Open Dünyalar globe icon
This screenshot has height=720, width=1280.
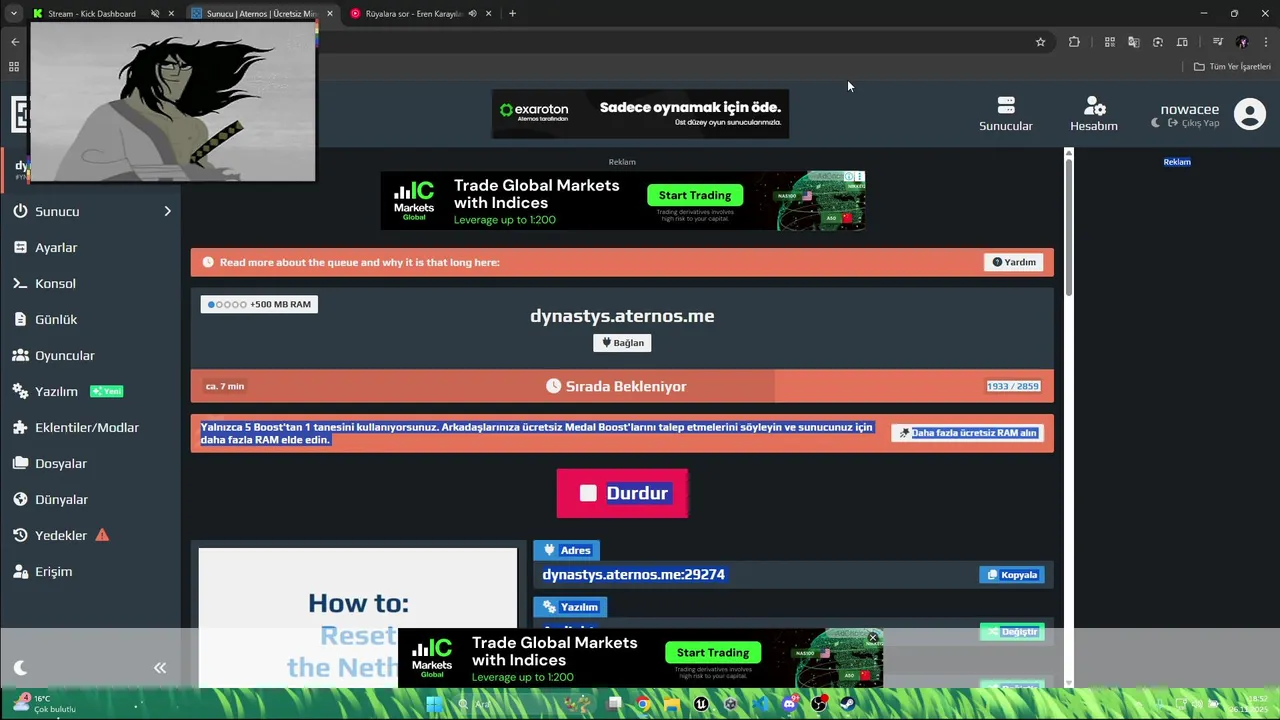(20, 499)
